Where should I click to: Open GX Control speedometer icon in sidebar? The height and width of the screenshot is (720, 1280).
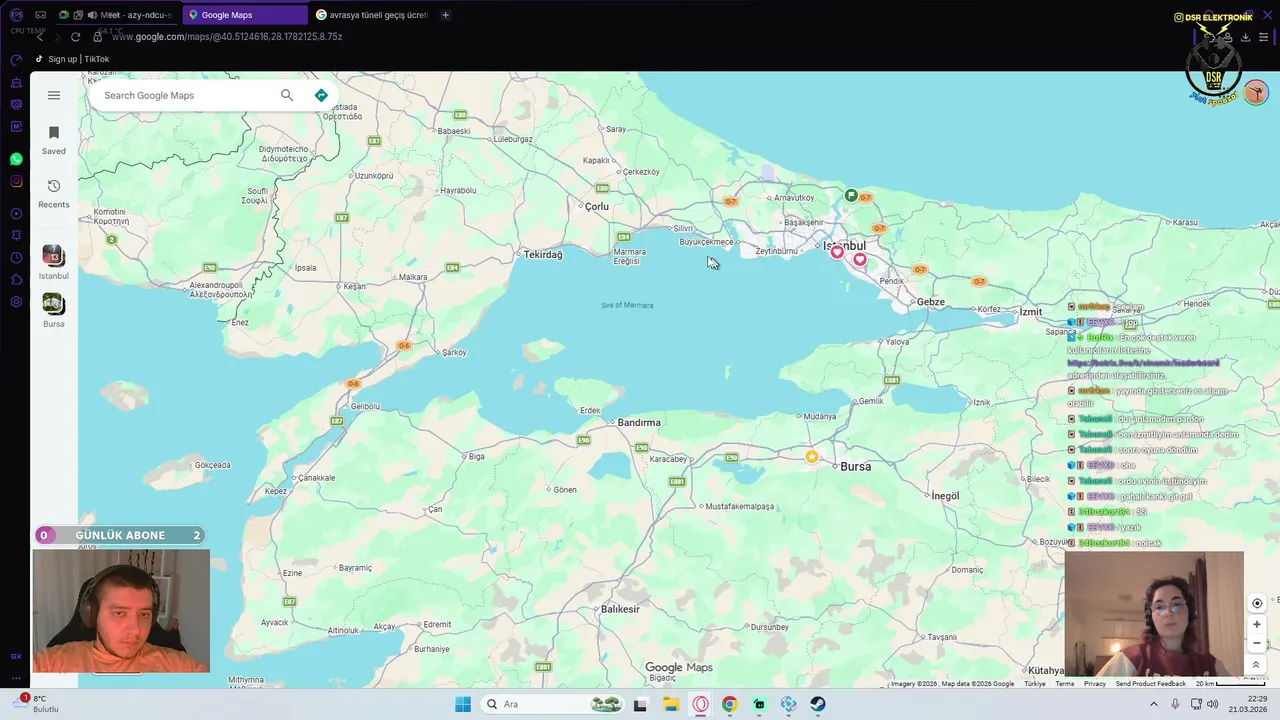16,60
